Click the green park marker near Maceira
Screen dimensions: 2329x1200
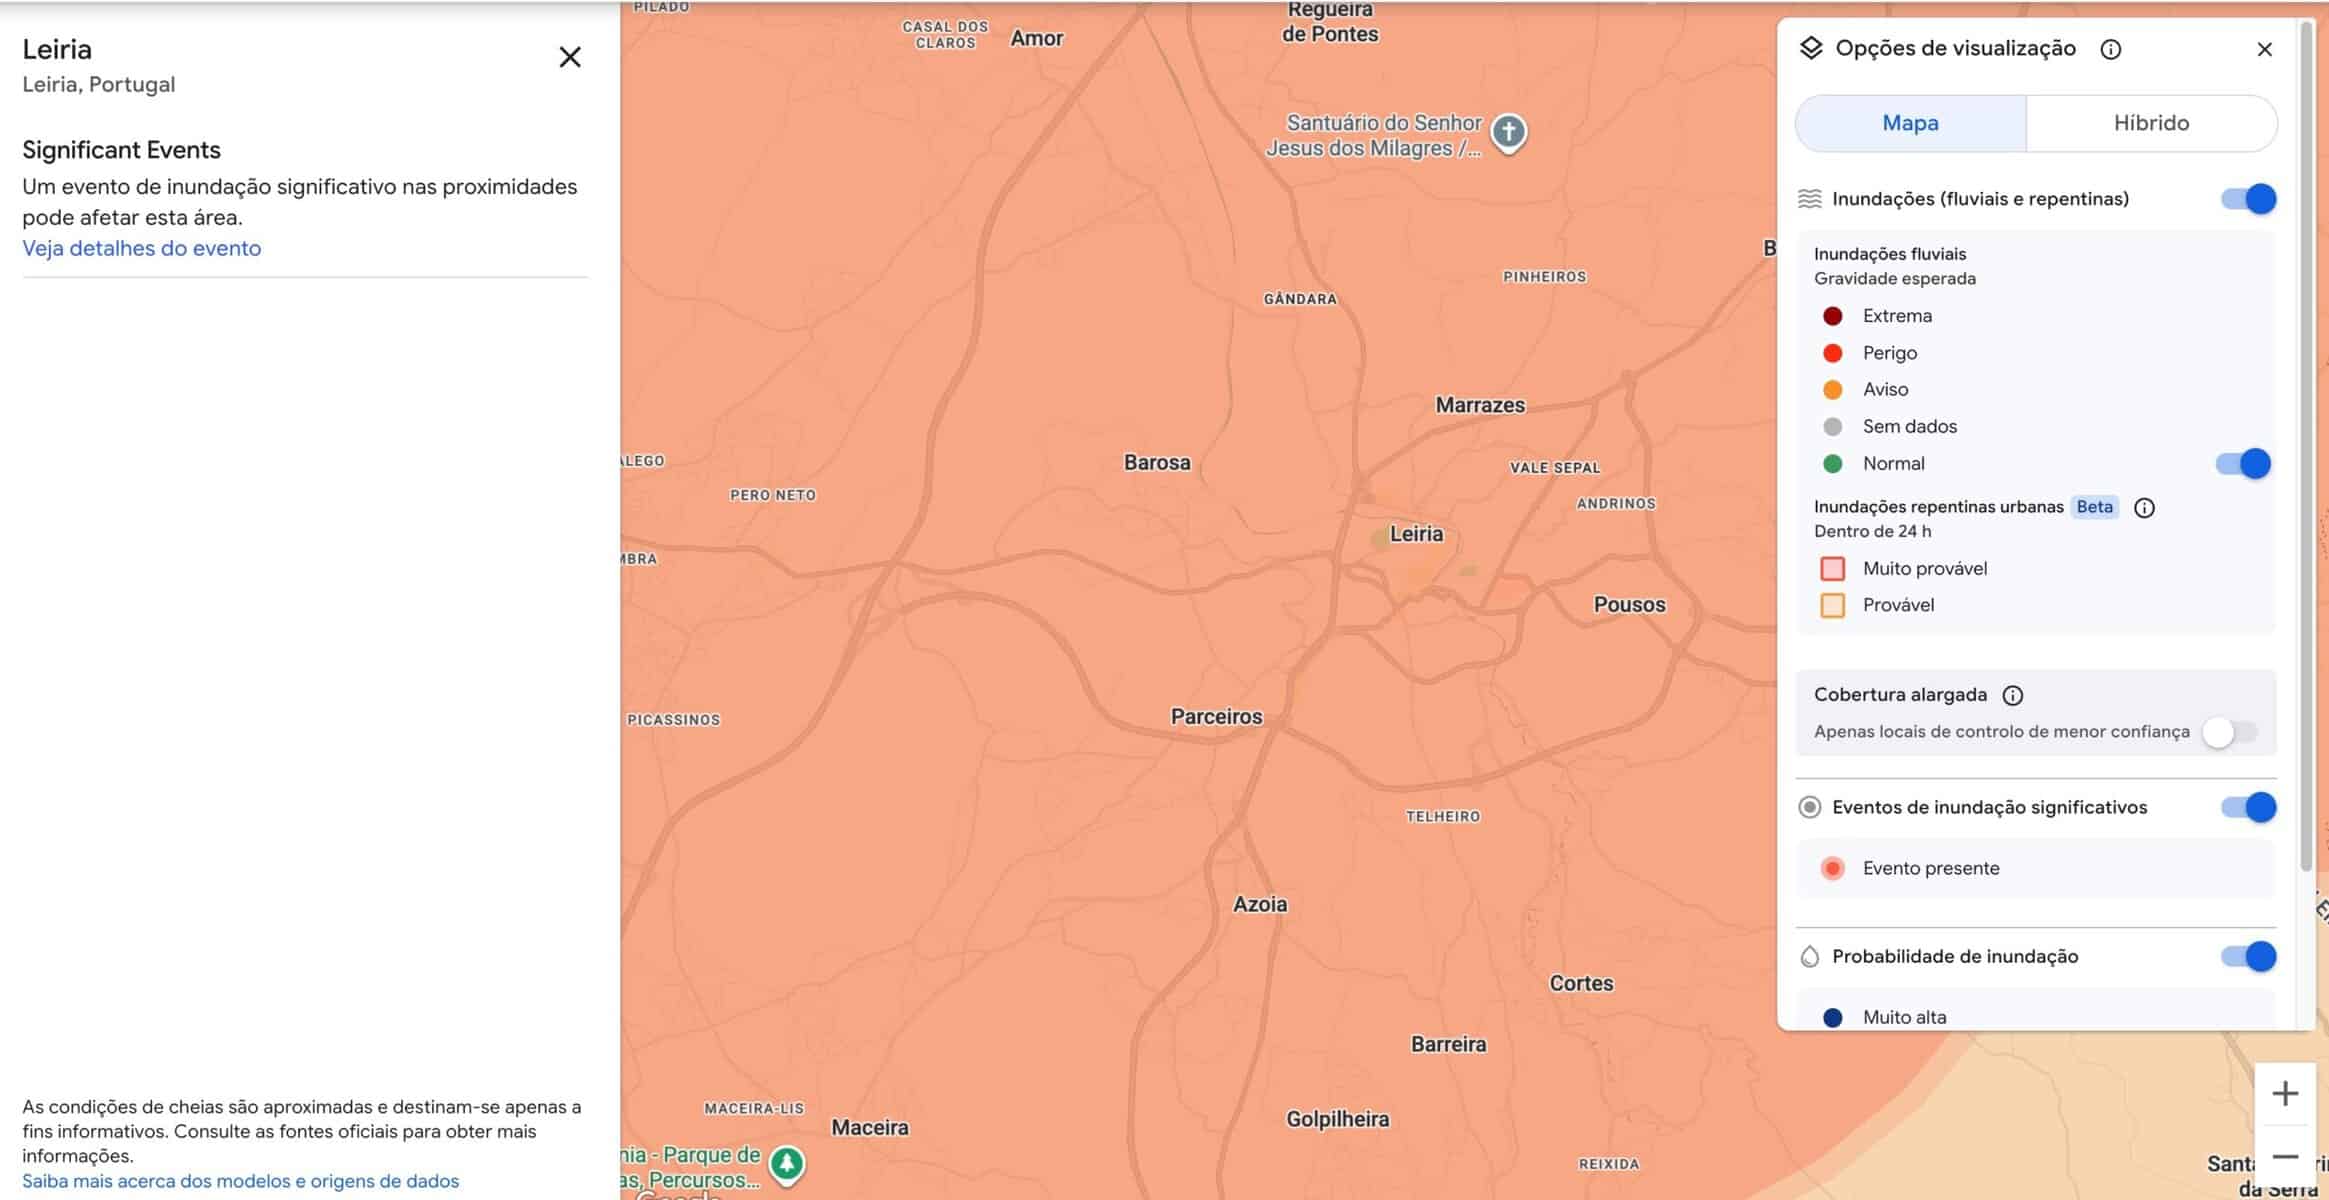coord(787,1163)
